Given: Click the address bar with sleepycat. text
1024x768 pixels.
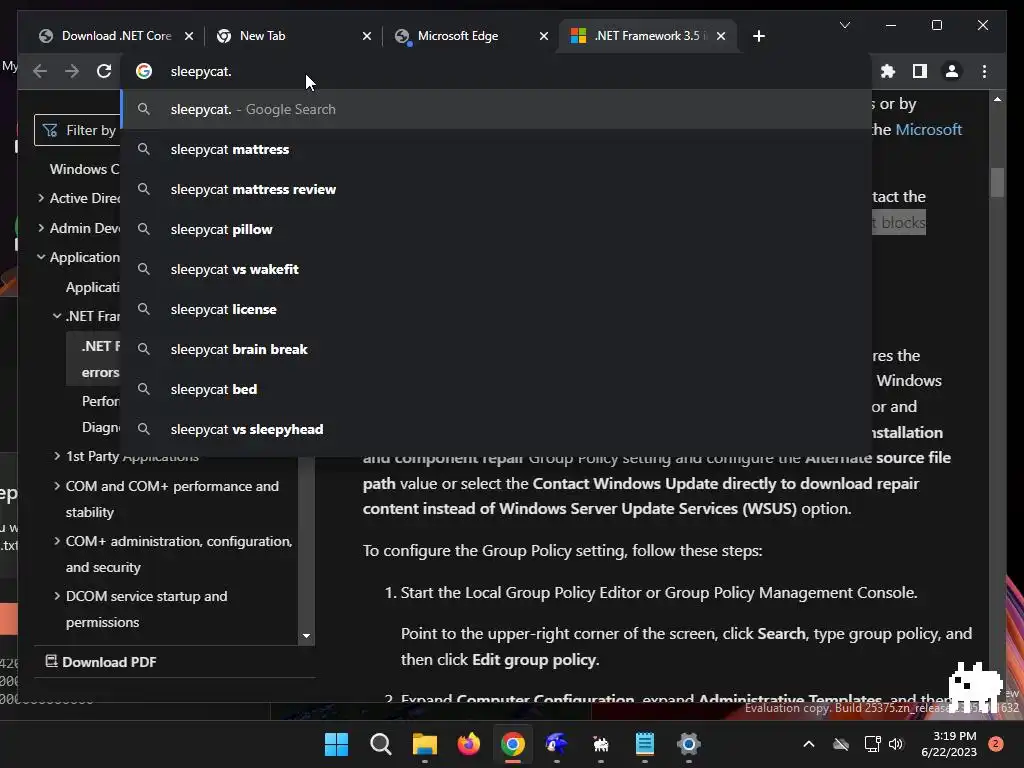Looking at the screenshot, I should coord(496,71).
